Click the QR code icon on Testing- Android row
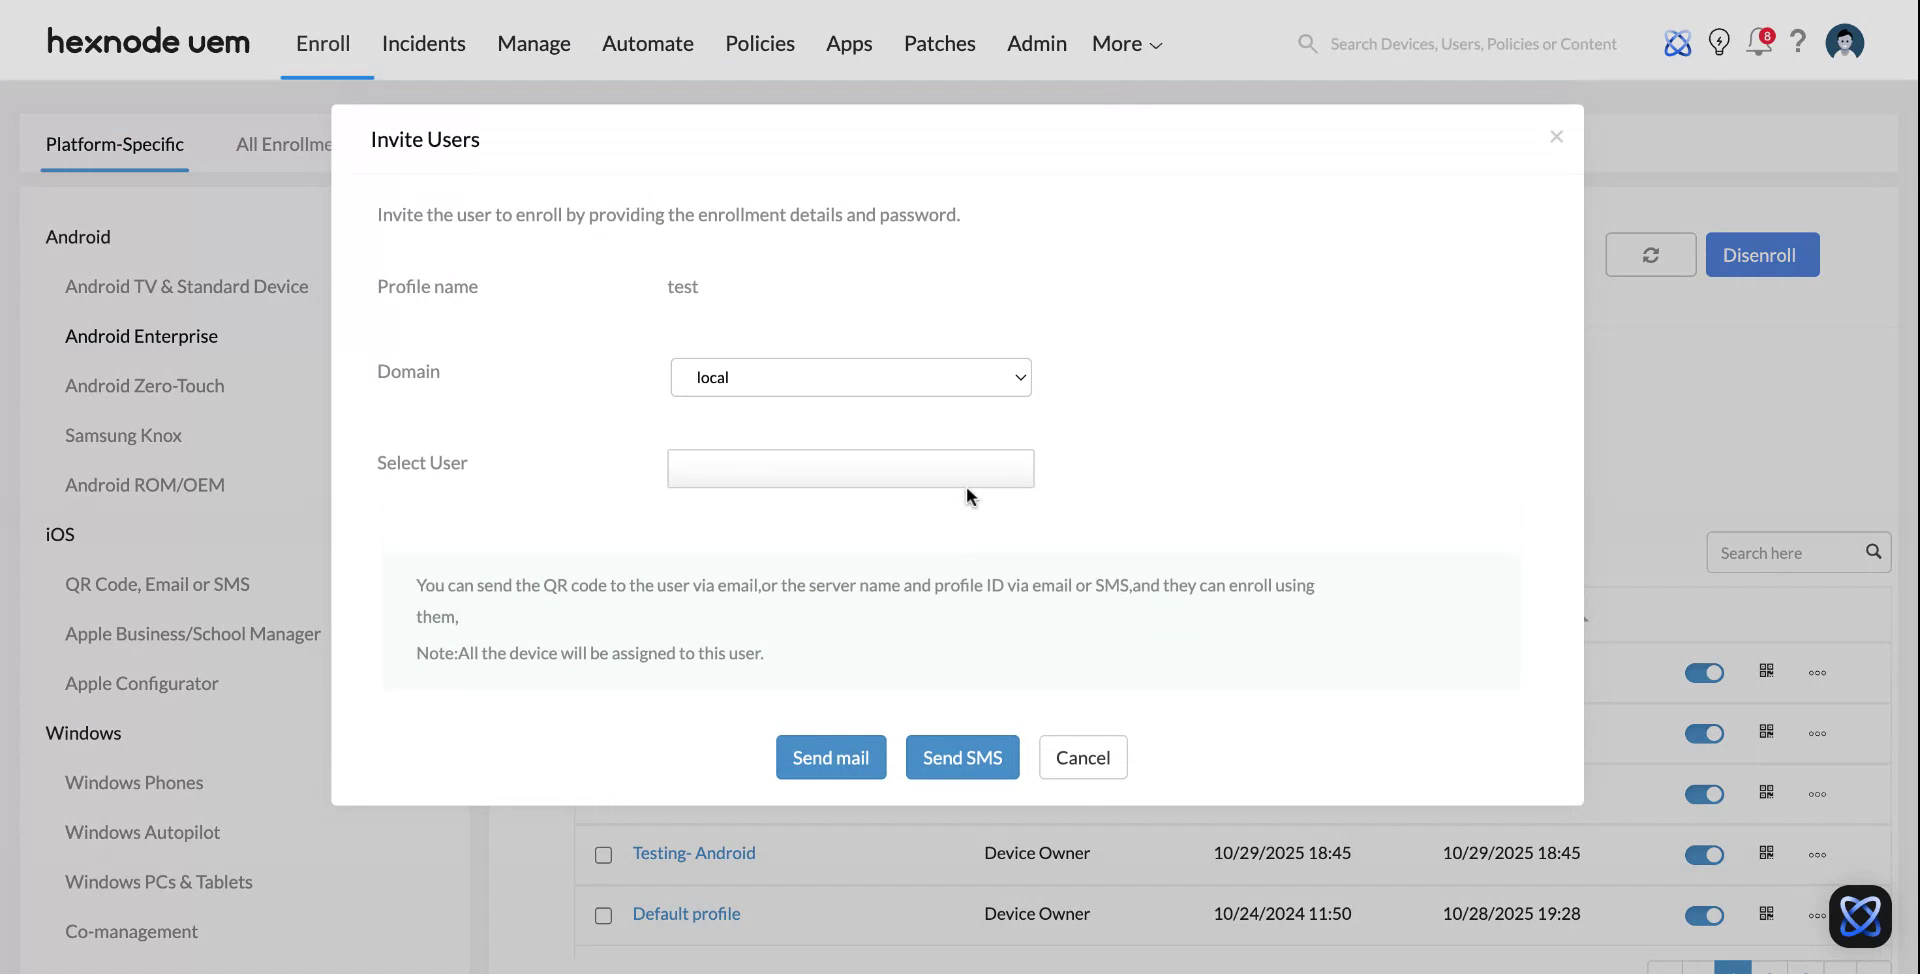1920x974 pixels. click(1766, 855)
